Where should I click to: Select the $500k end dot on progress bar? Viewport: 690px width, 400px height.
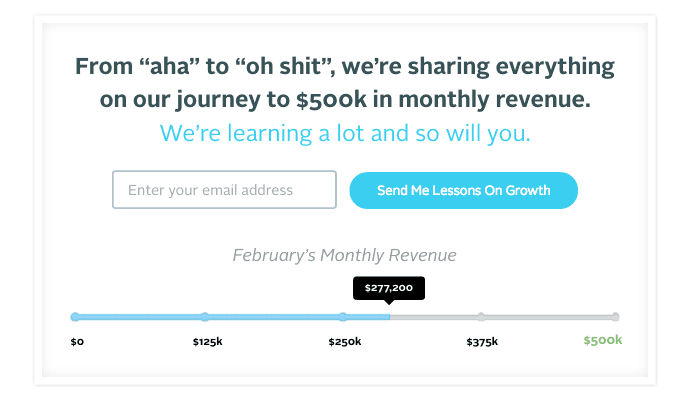tap(615, 317)
